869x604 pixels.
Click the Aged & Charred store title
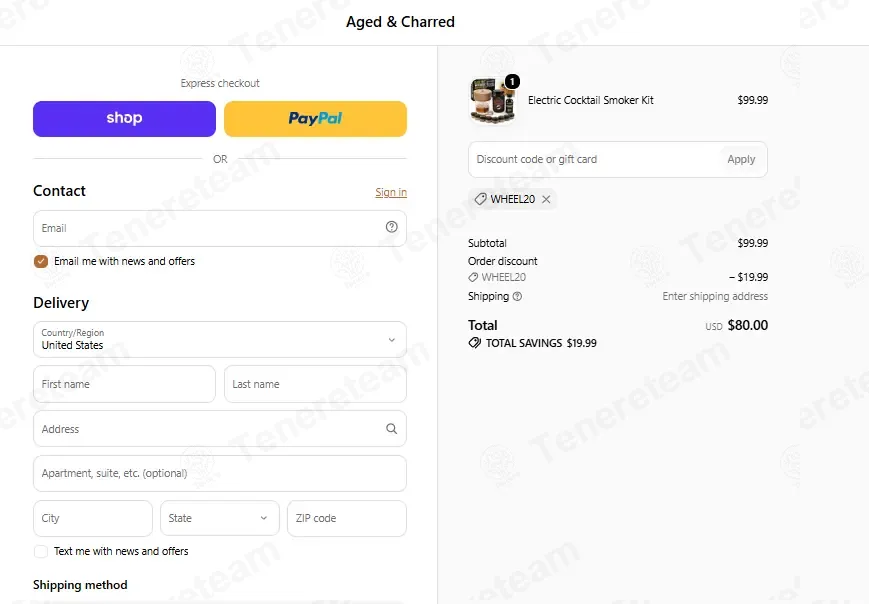[x=400, y=22]
